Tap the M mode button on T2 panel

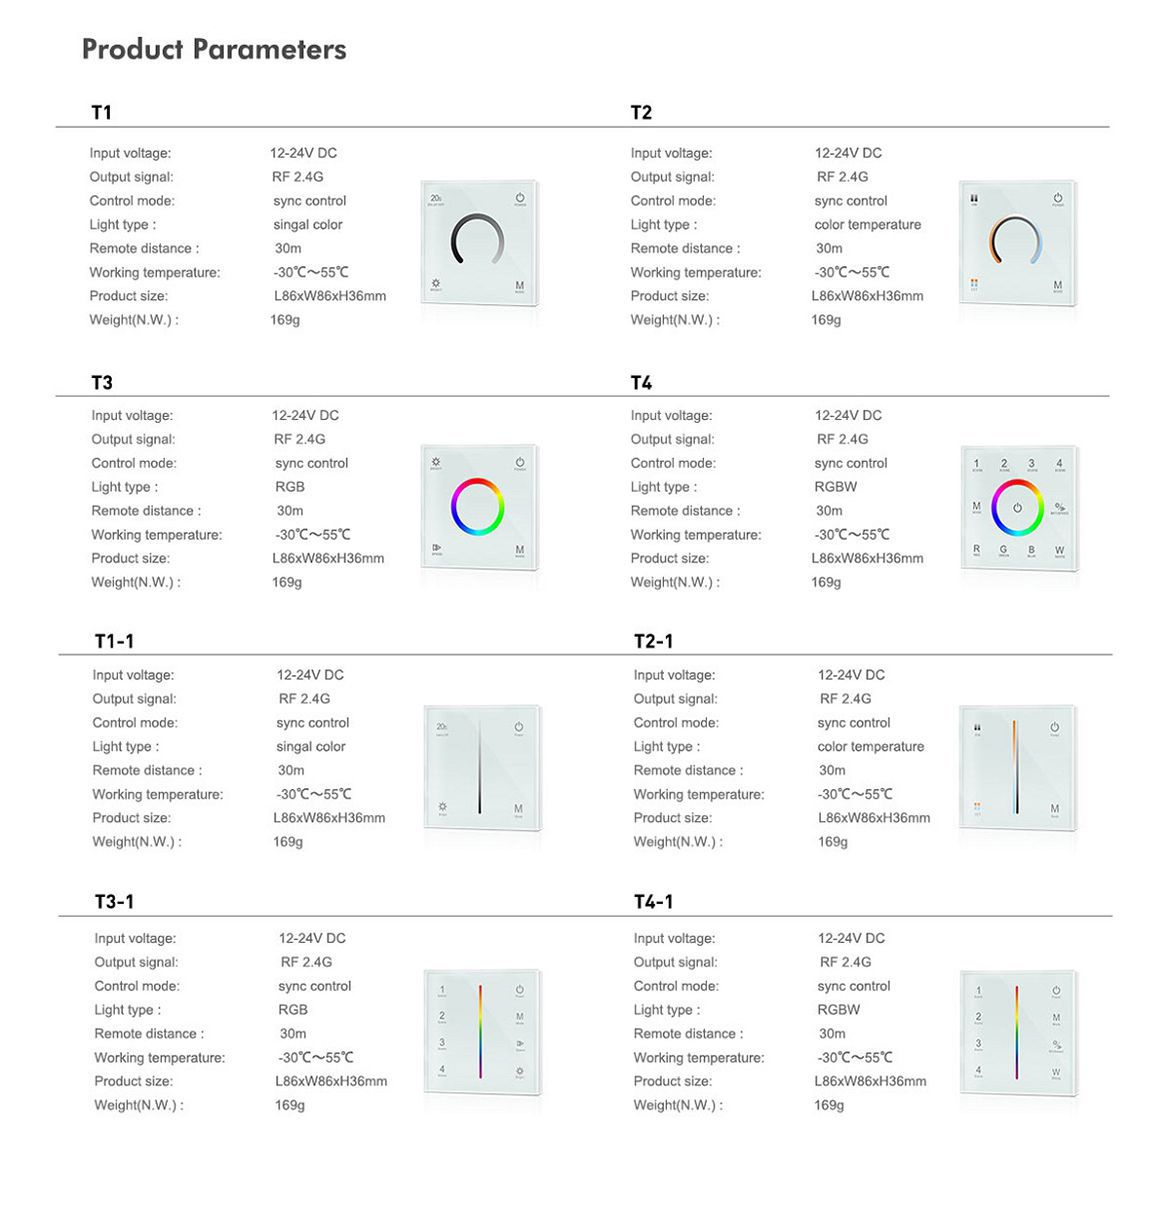point(1058,286)
